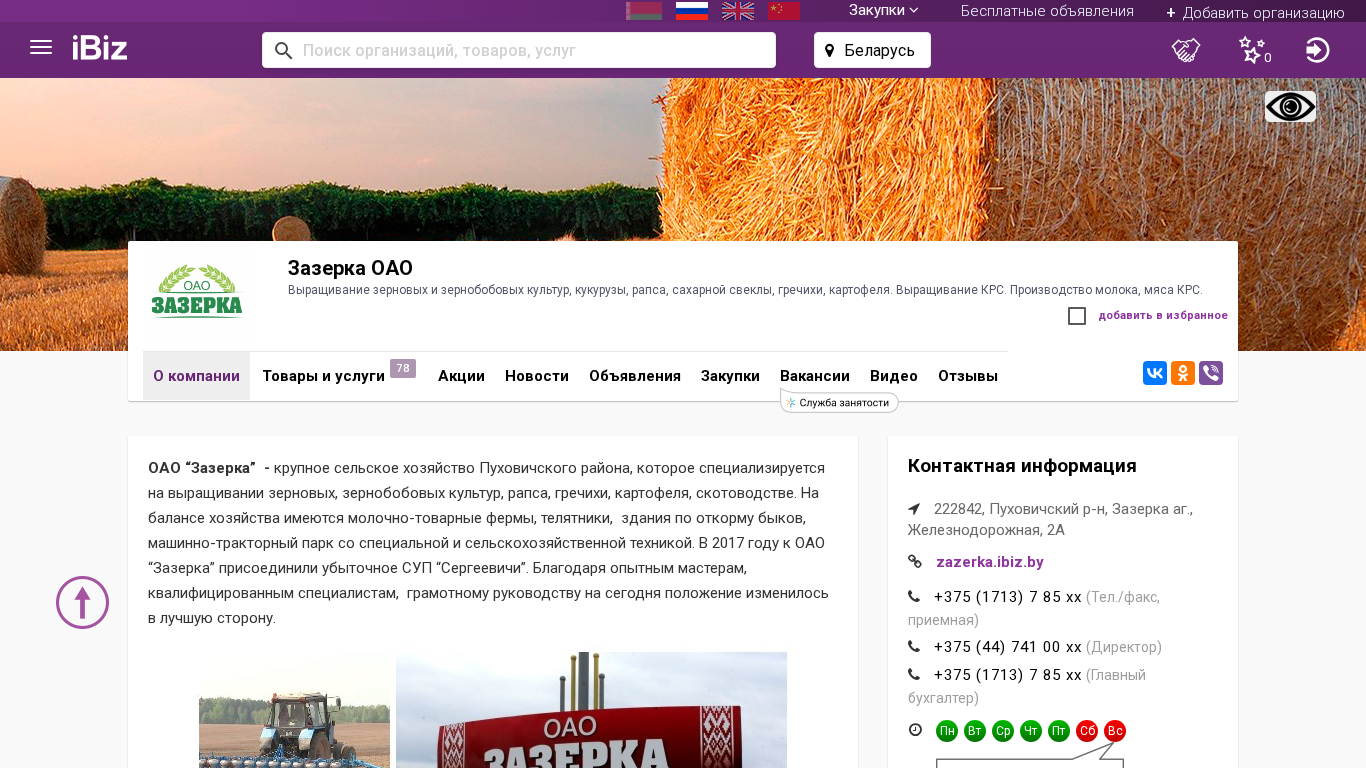
Task: Go to the Объявления tab
Action: point(635,376)
